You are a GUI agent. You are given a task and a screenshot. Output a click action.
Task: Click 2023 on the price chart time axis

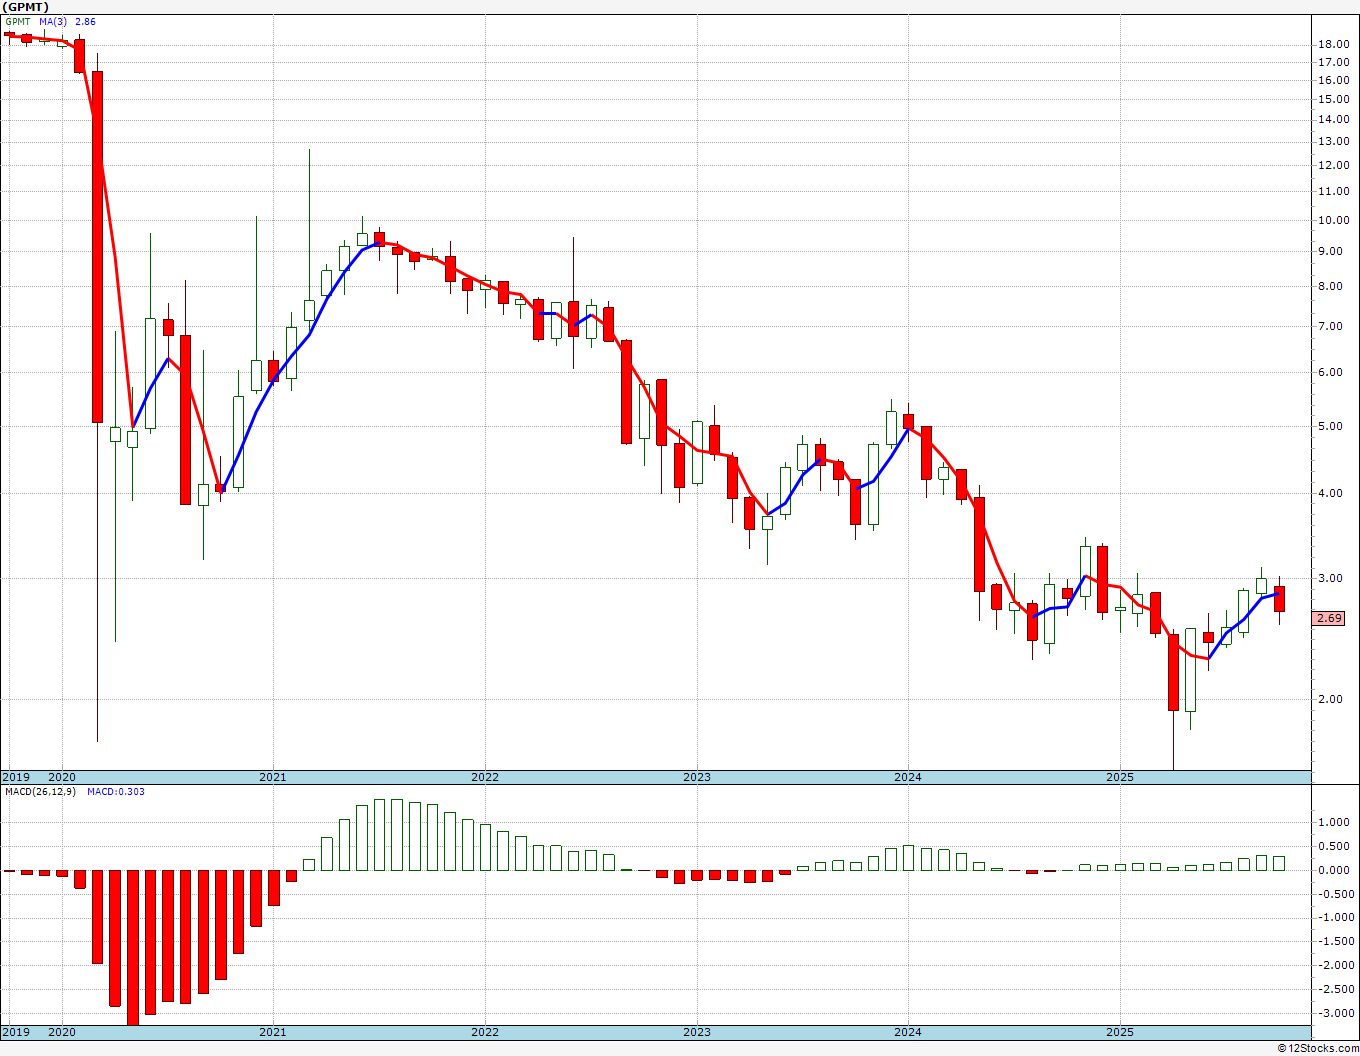[696, 777]
